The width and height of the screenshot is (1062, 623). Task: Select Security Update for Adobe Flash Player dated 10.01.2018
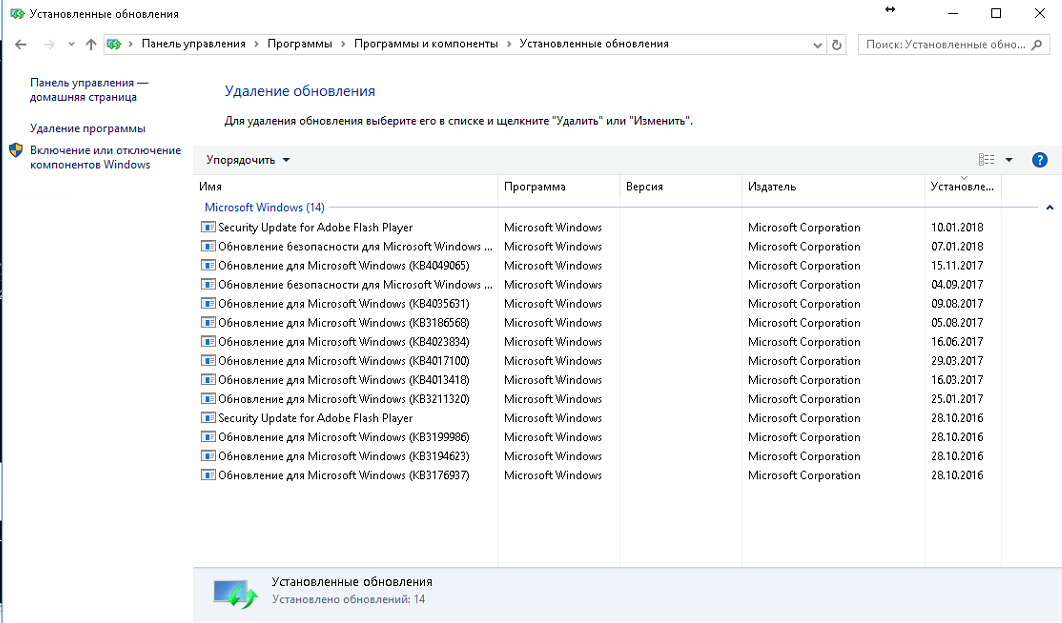click(x=315, y=228)
